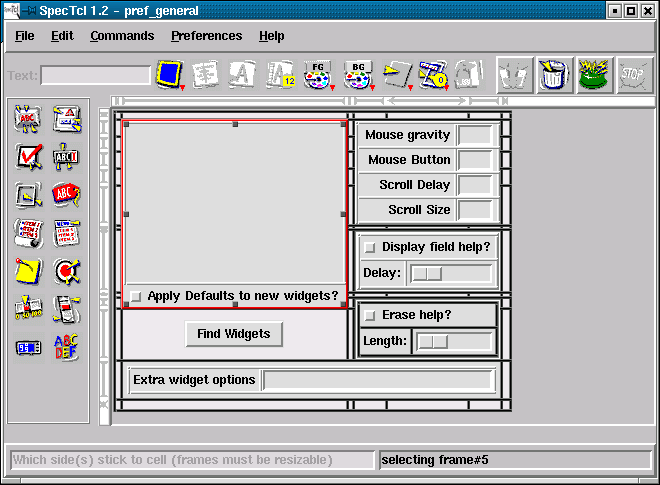
Task: Select the colorful ABC DEF text widget
Action: point(66,347)
